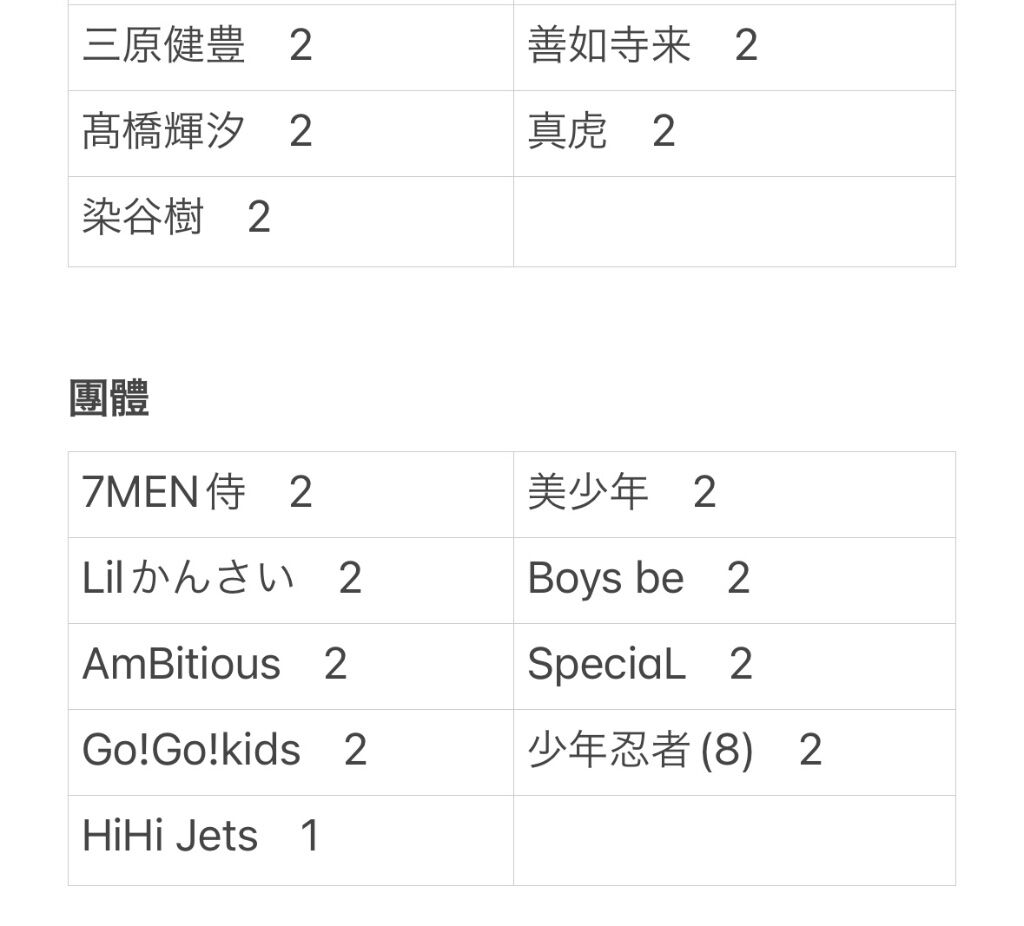Click the 少年忍者 (8) cell
Screen dimensions: 1024x926
click(x=735, y=752)
